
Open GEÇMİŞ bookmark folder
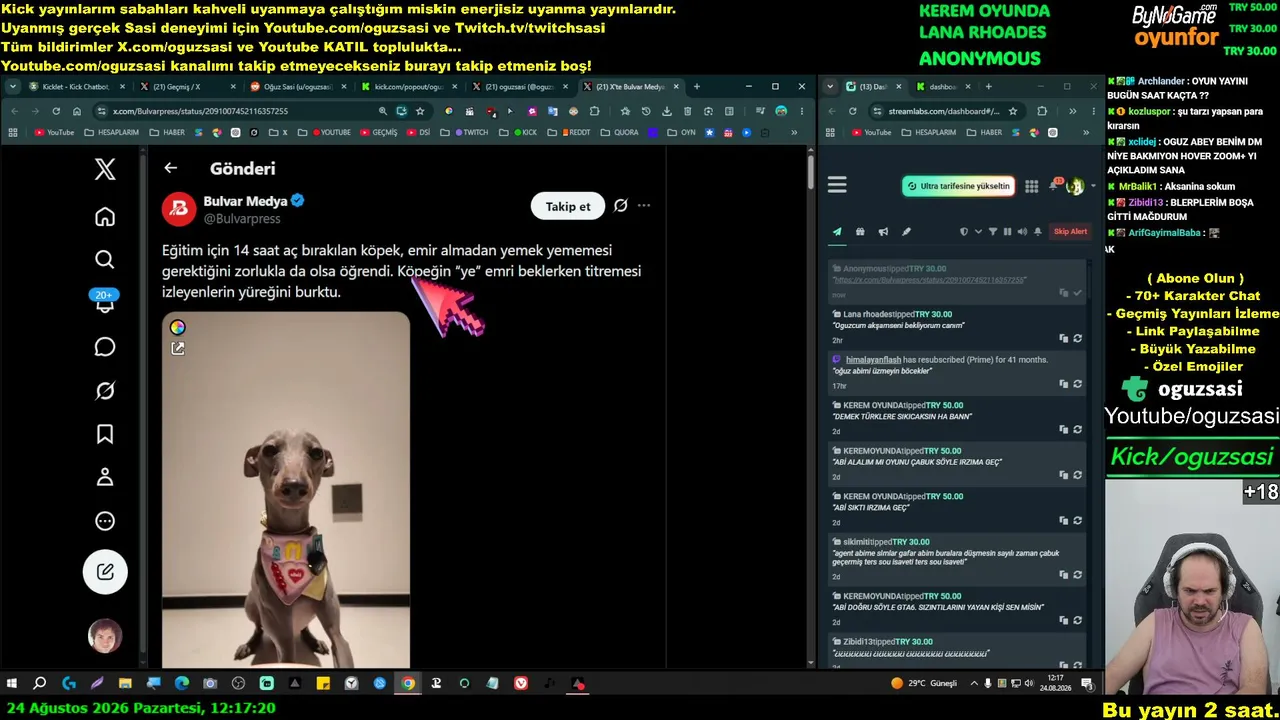click(x=378, y=132)
